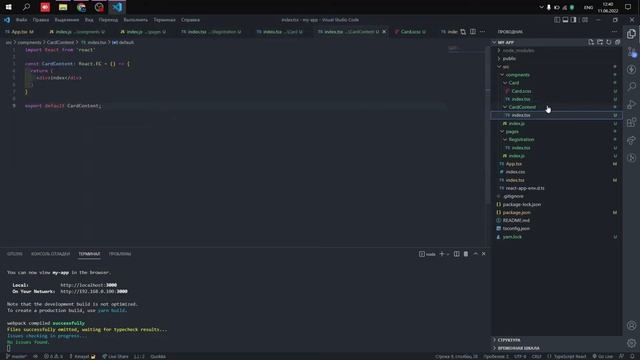This screenshot has width=640, height=360.
Task: Refresh the explorer tree
Action: 609,42
